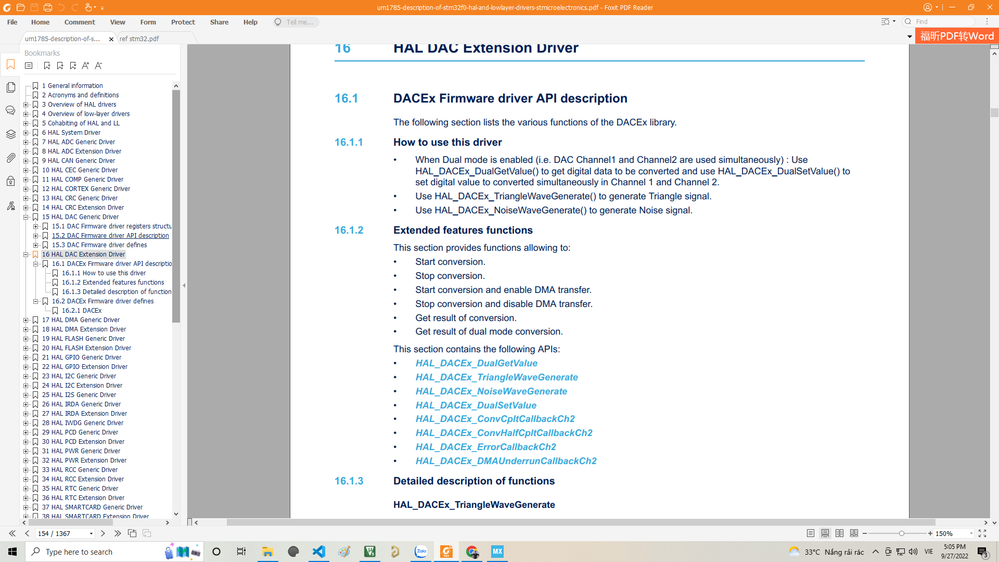Follow the HAL_DACEx_DMAUnderrunCallbackCh2 link

506,461
